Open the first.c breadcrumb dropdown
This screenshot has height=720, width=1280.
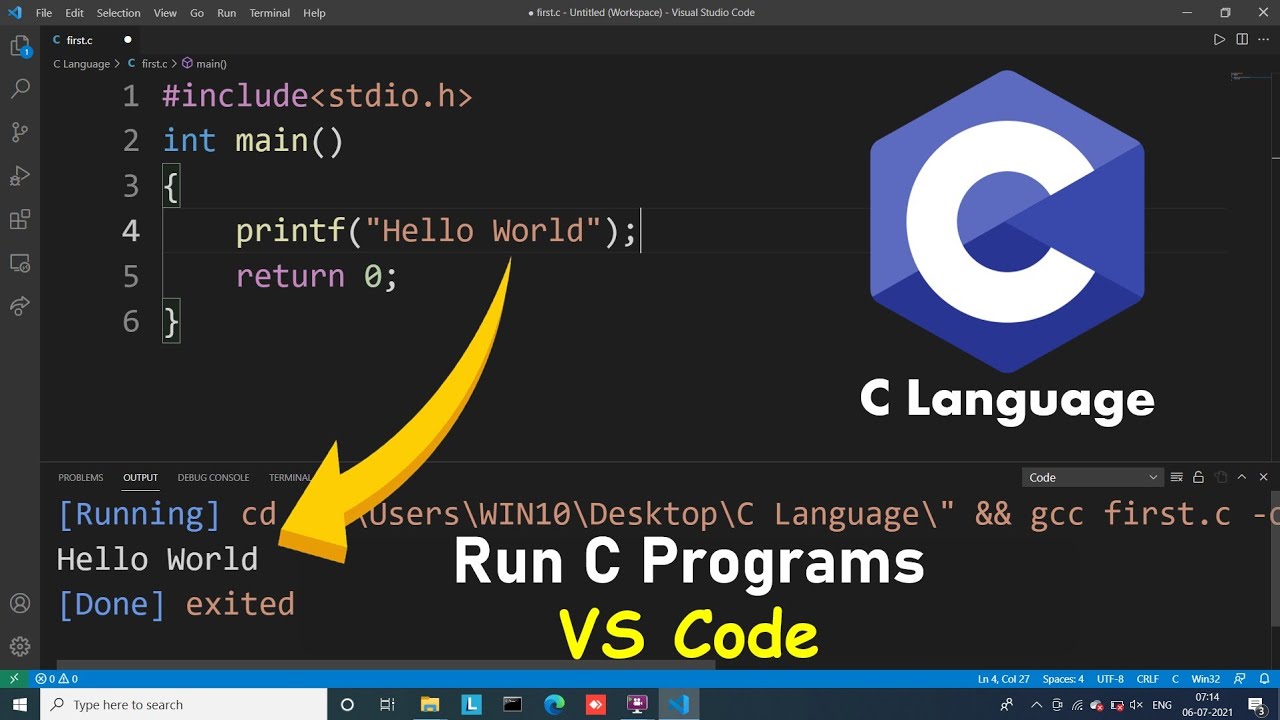click(146, 64)
